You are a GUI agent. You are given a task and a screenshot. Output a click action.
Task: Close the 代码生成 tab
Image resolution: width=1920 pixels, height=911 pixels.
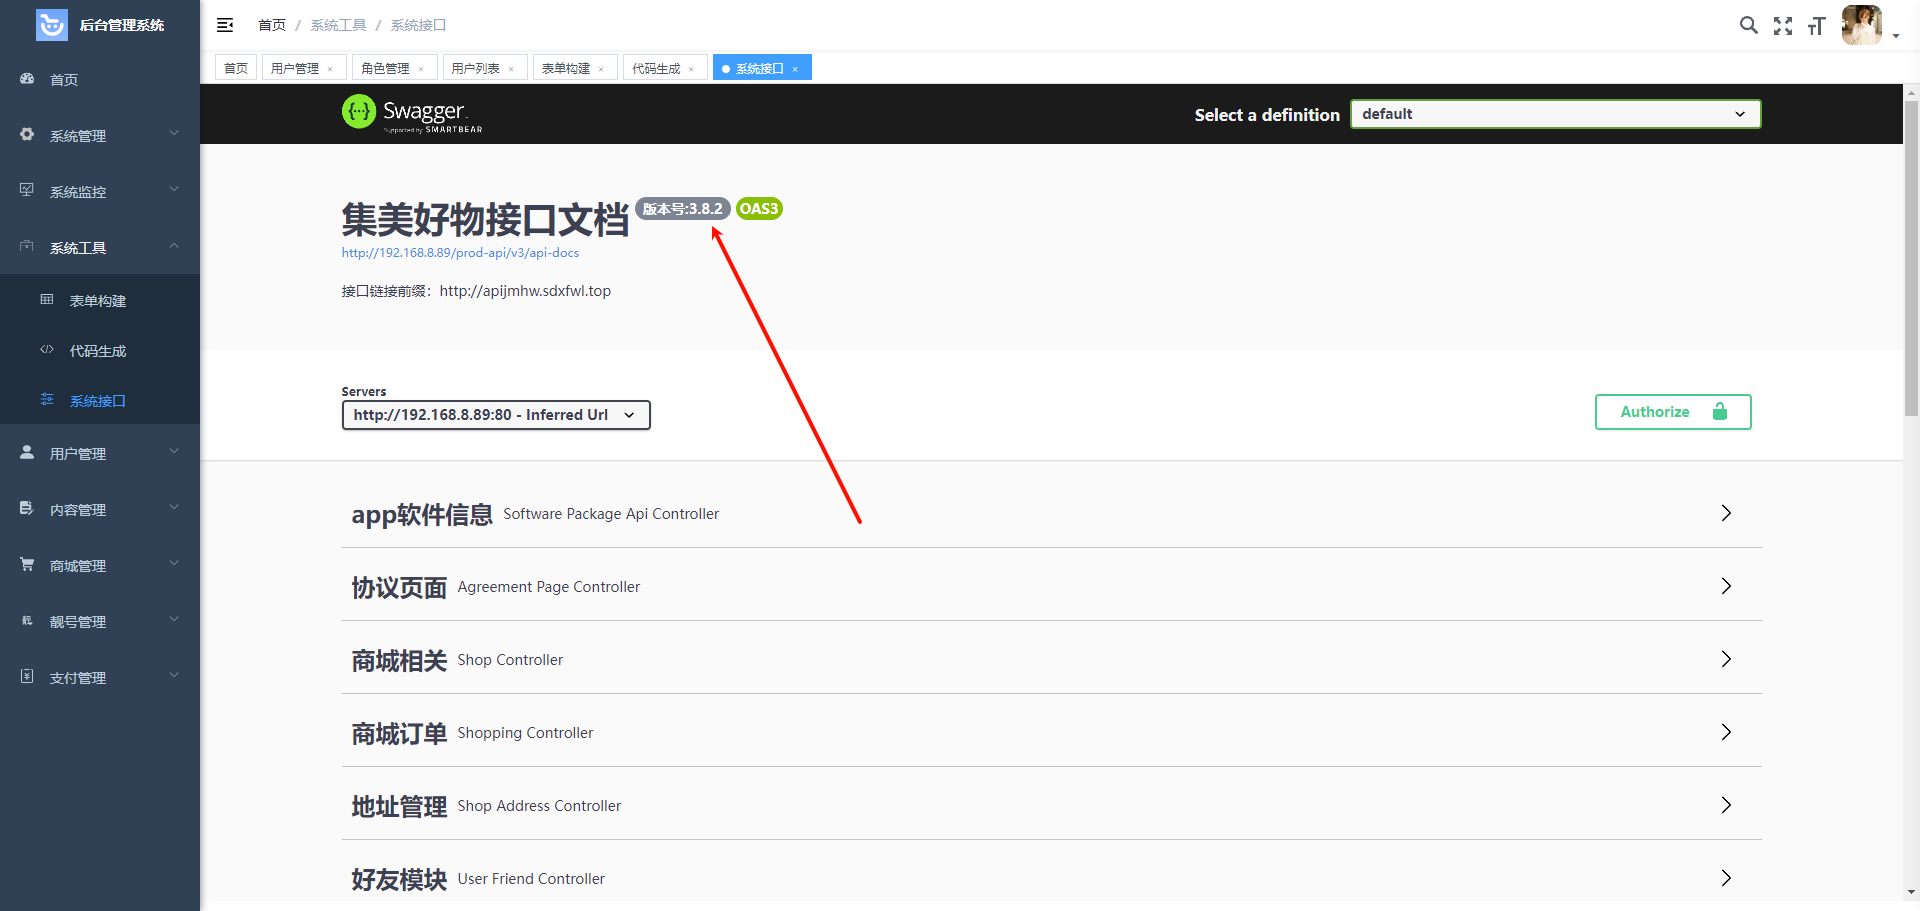pyautogui.click(x=691, y=69)
